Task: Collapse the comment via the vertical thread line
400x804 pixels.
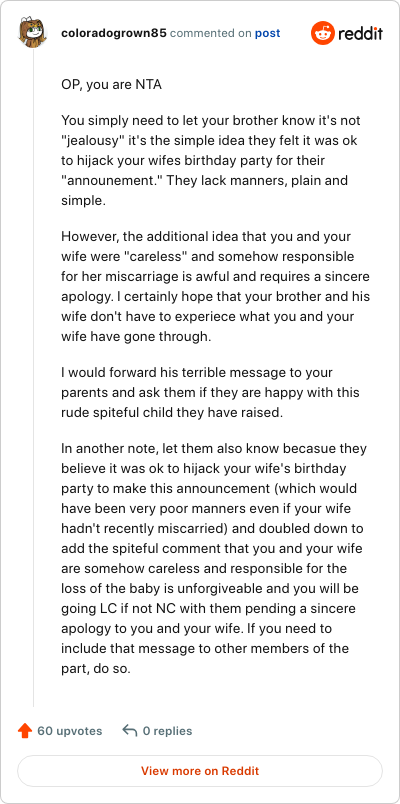Action: [x=34, y=379]
